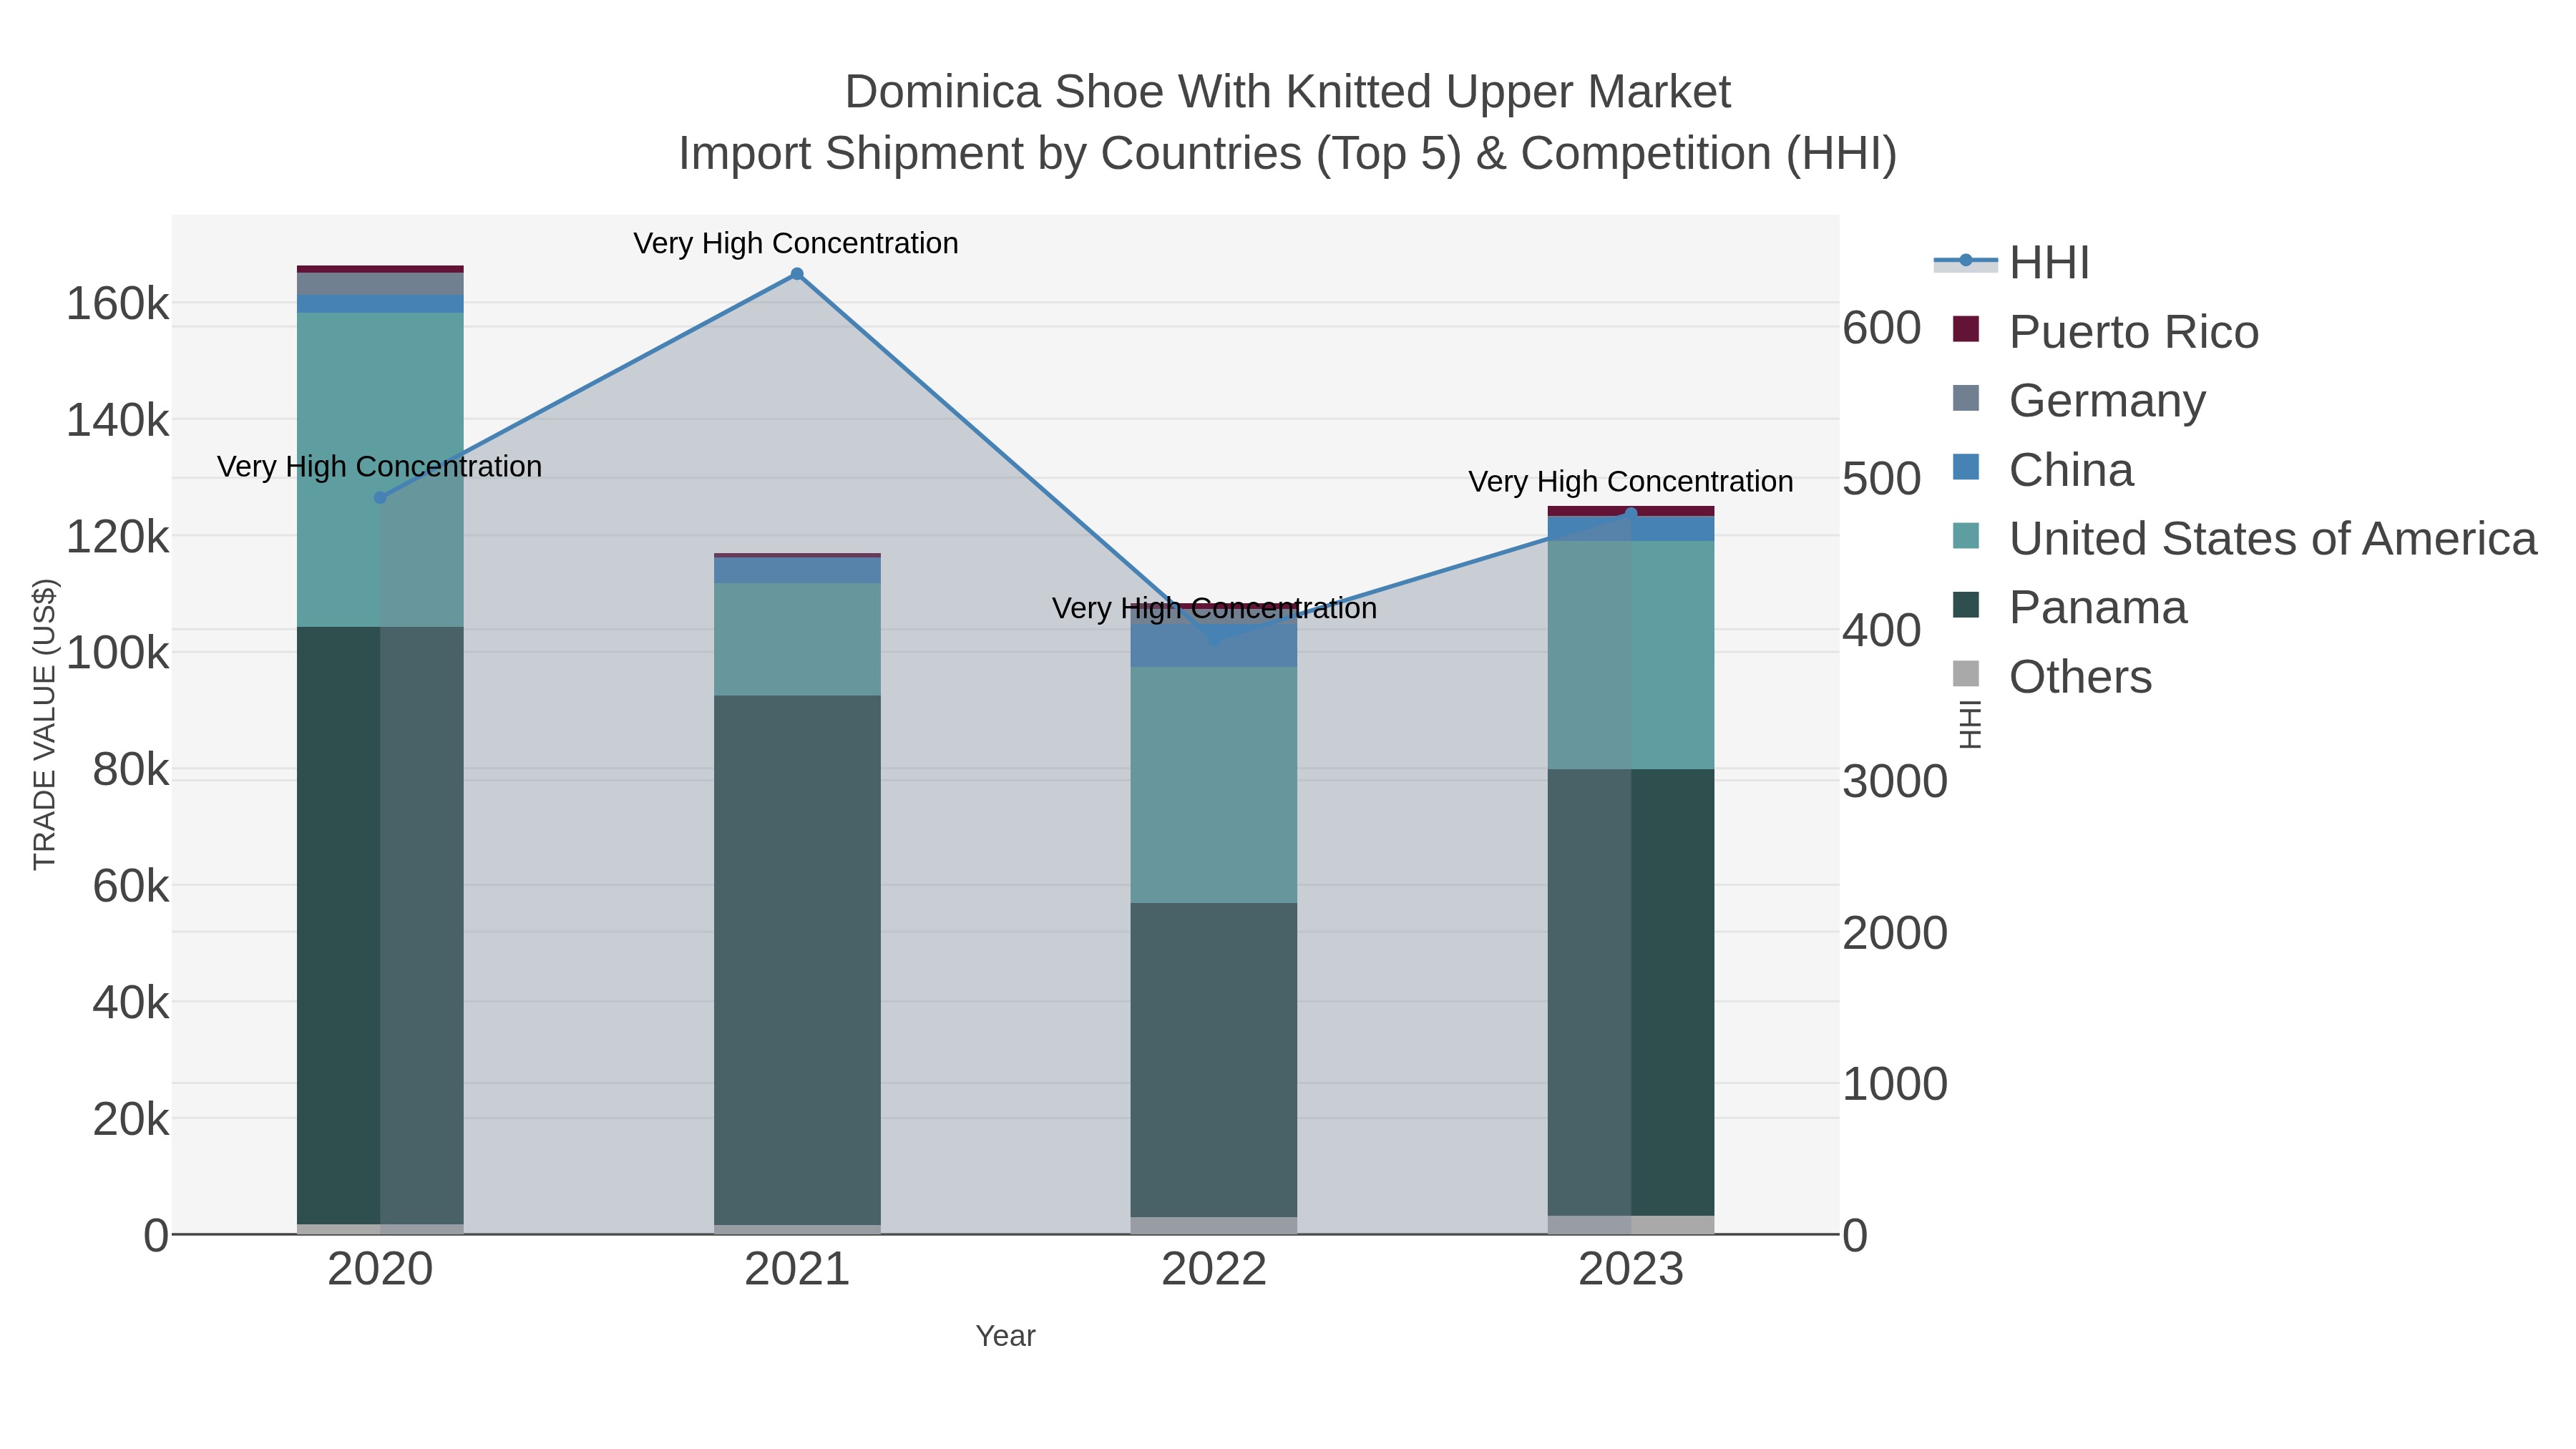The width and height of the screenshot is (2576, 1449).
Task: Click the Panama segment of 2022 bar
Action: (1214, 1060)
